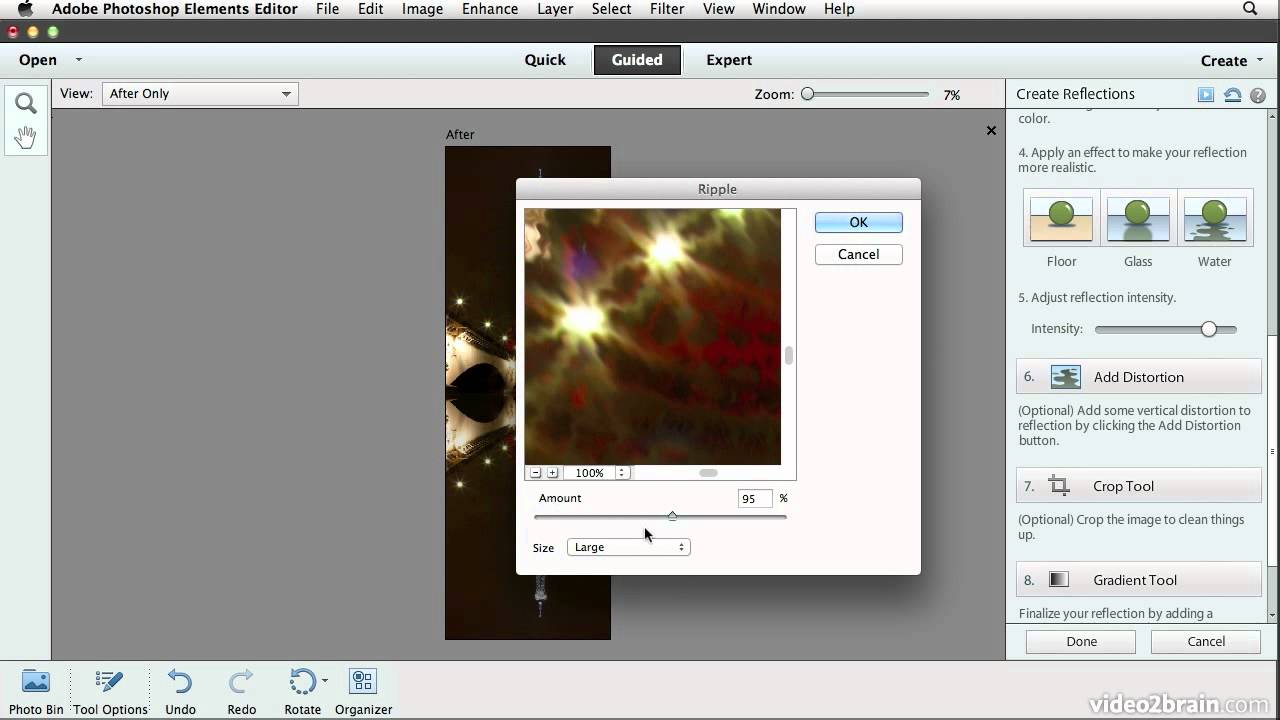Open the File menu

[327, 9]
